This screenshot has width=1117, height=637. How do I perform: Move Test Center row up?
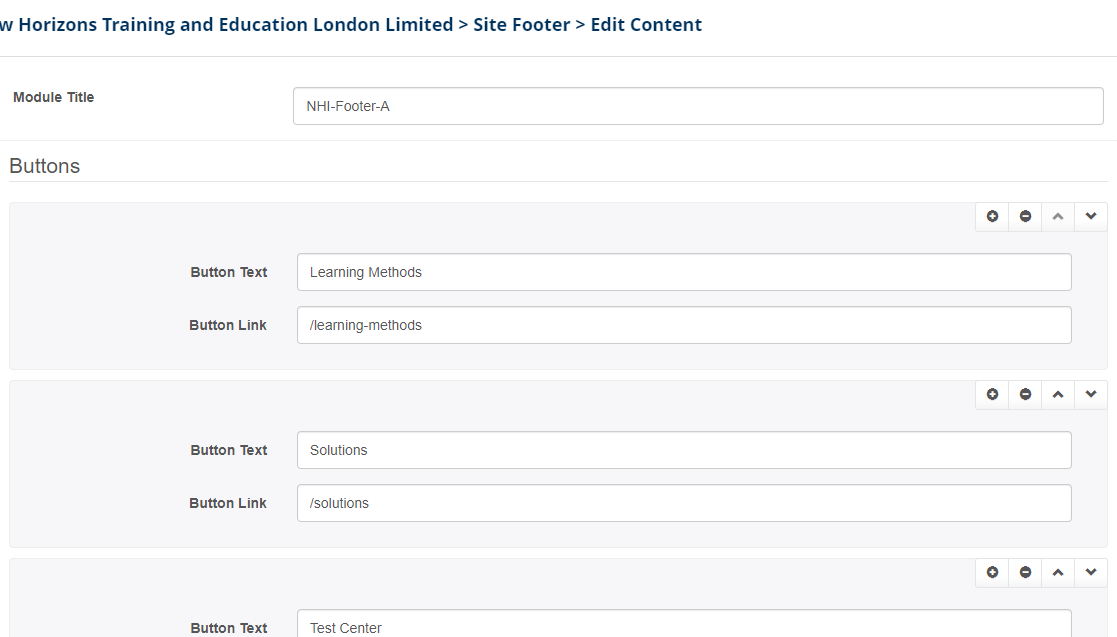(x=1058, y=573)
